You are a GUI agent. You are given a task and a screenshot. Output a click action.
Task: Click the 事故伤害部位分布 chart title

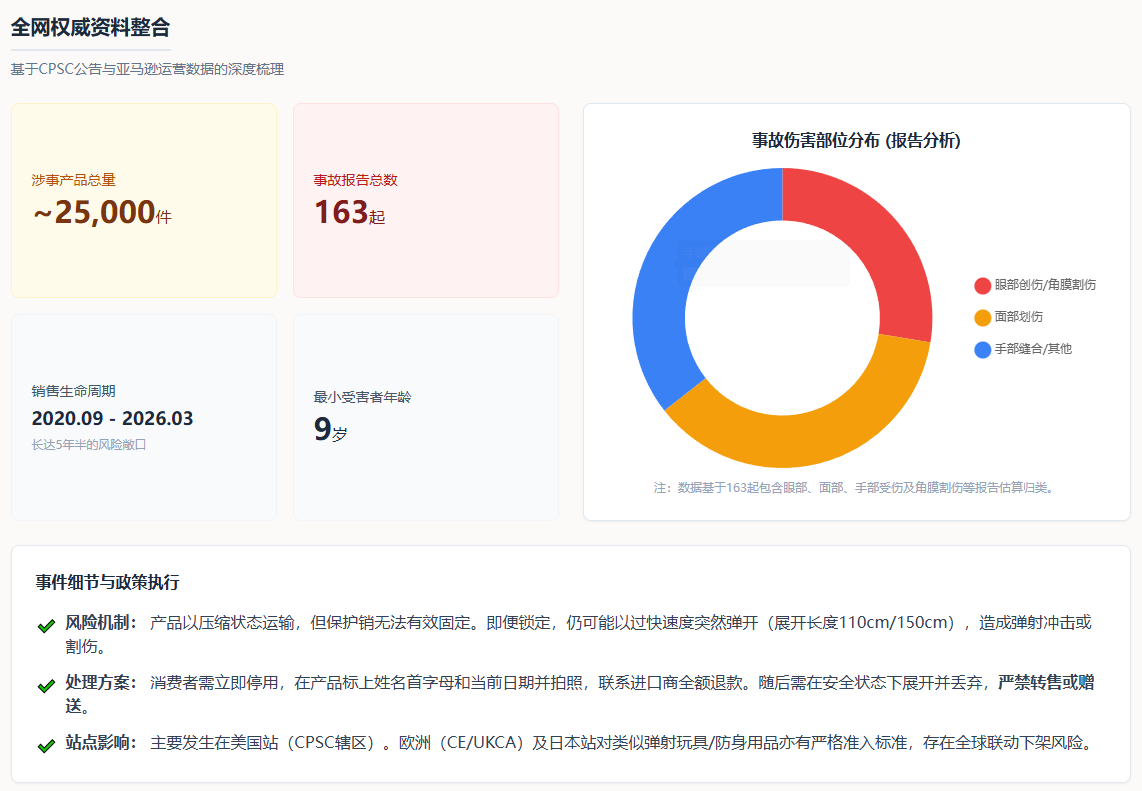856,141
